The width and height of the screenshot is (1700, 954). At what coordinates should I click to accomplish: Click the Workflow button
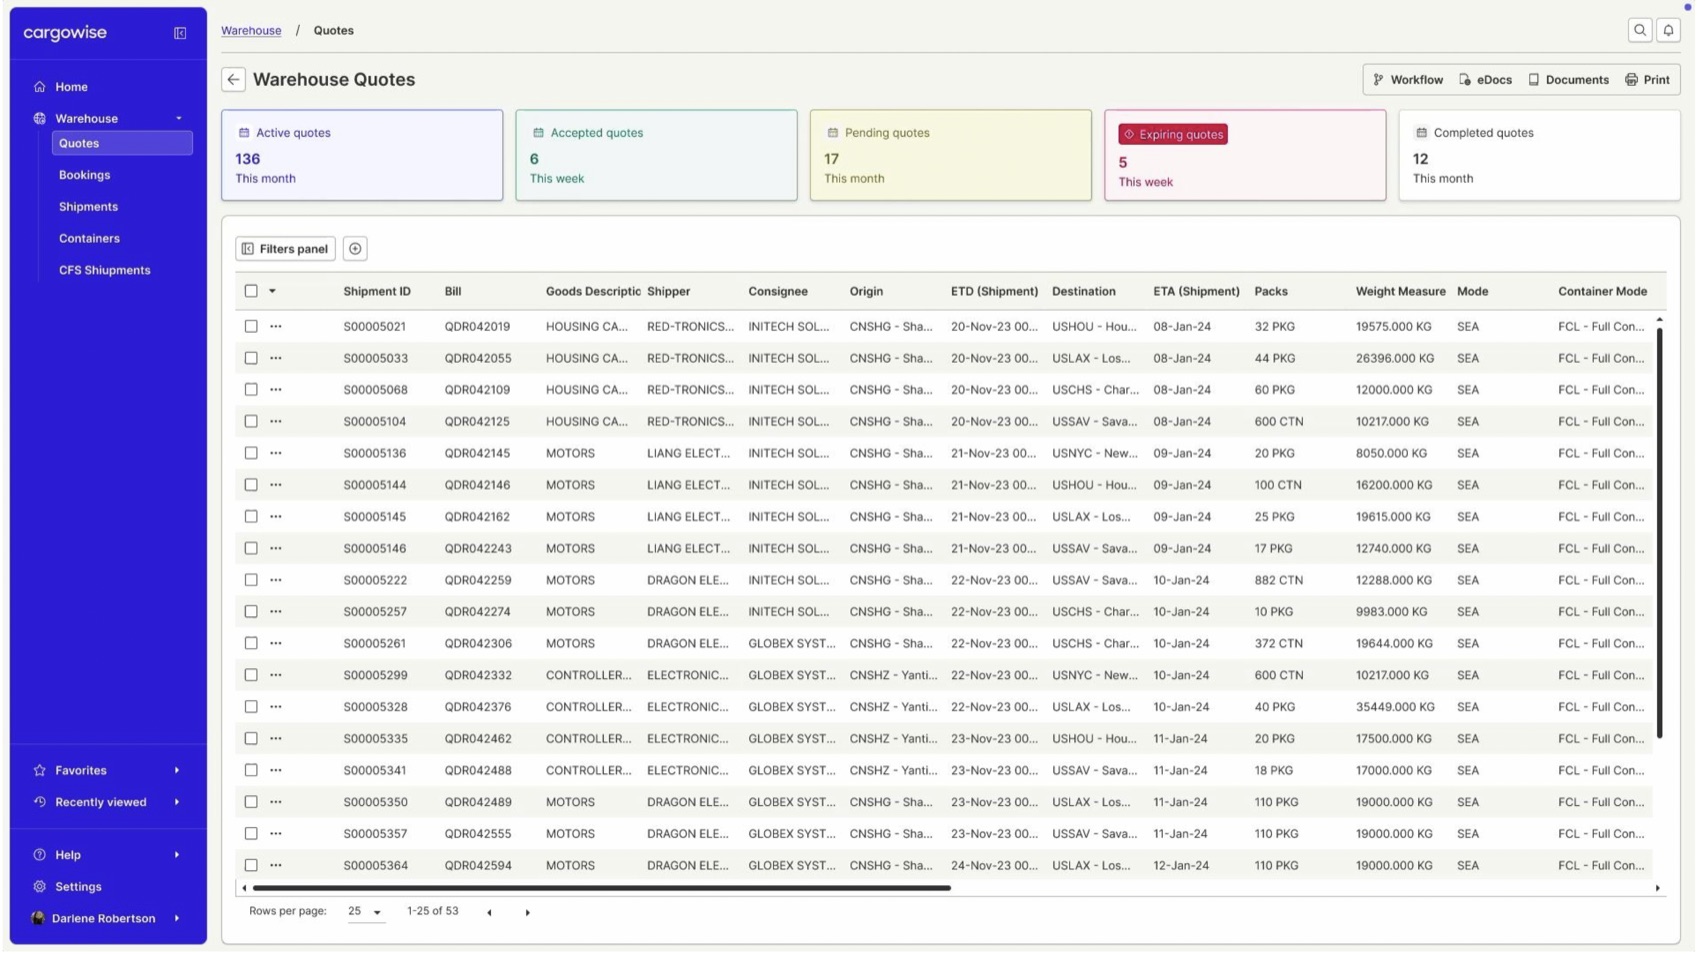[1408, 80]
